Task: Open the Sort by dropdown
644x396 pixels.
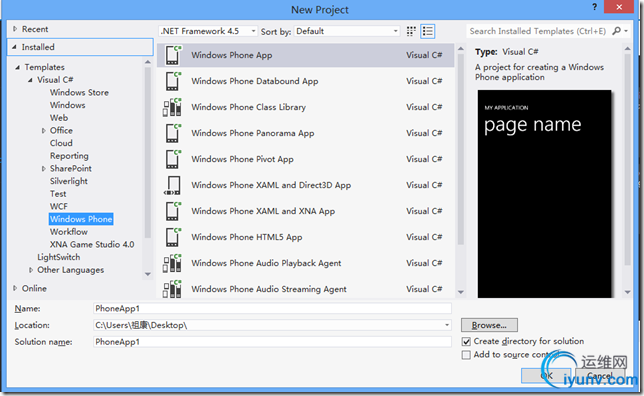Action: (347, 31)
